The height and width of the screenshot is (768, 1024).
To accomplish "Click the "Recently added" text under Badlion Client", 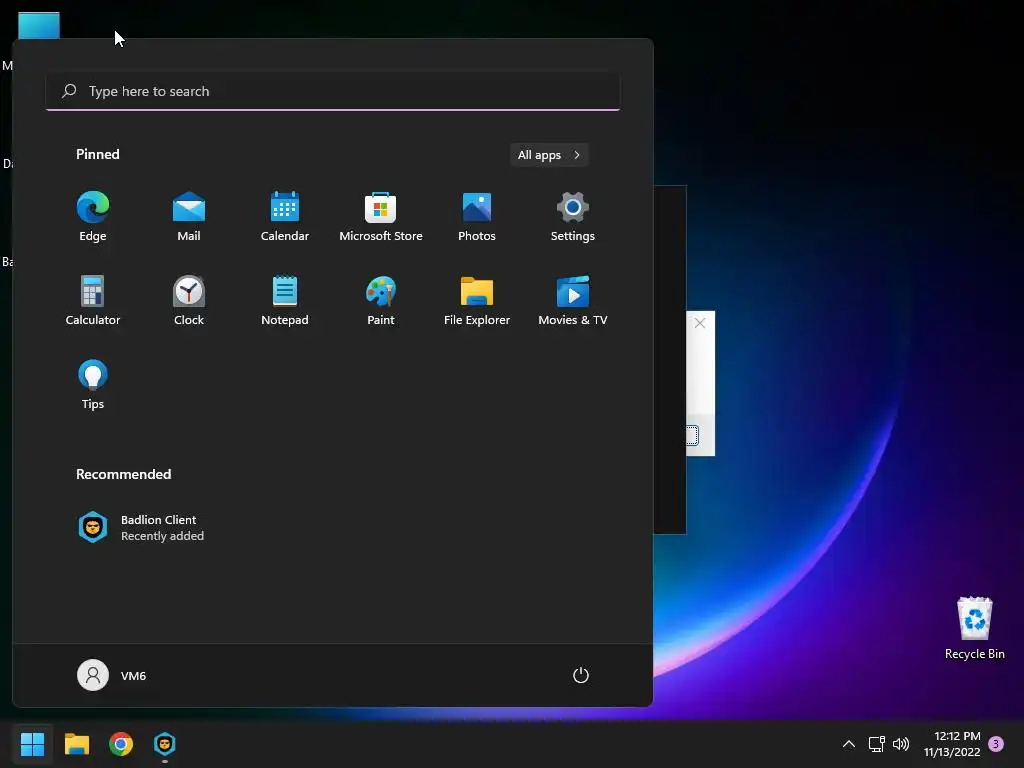I will click(x=163, y=536).
